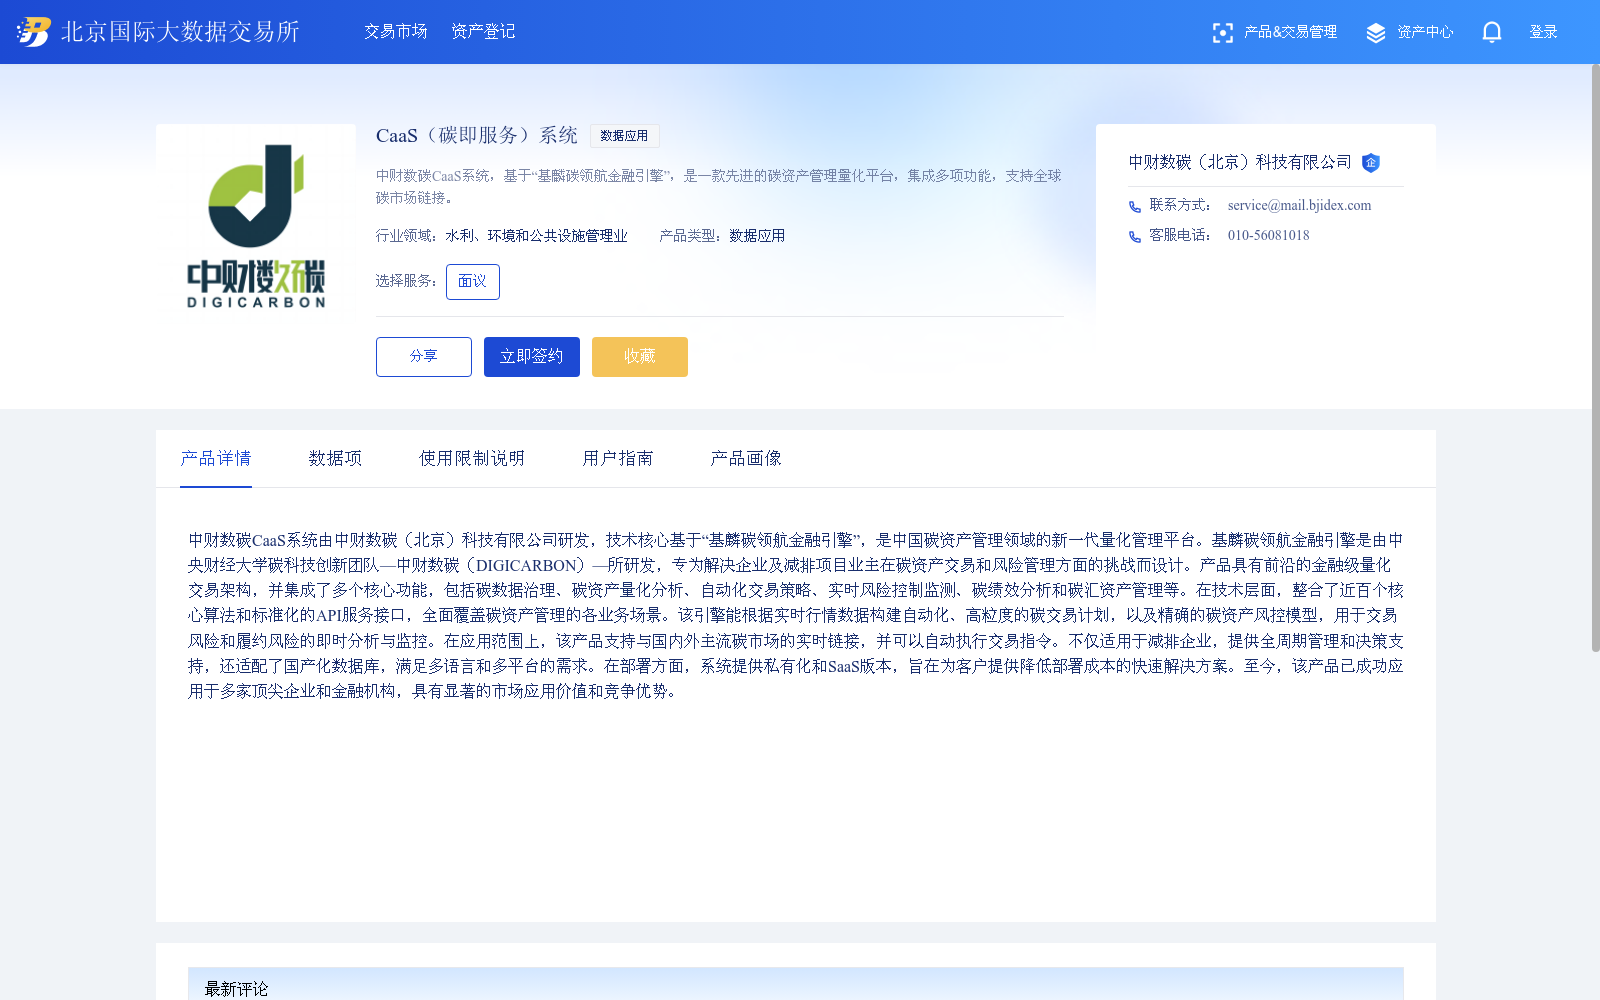Switch to the 产品详情 tab
This screenshot has width=1600, height=1000.
216,459
